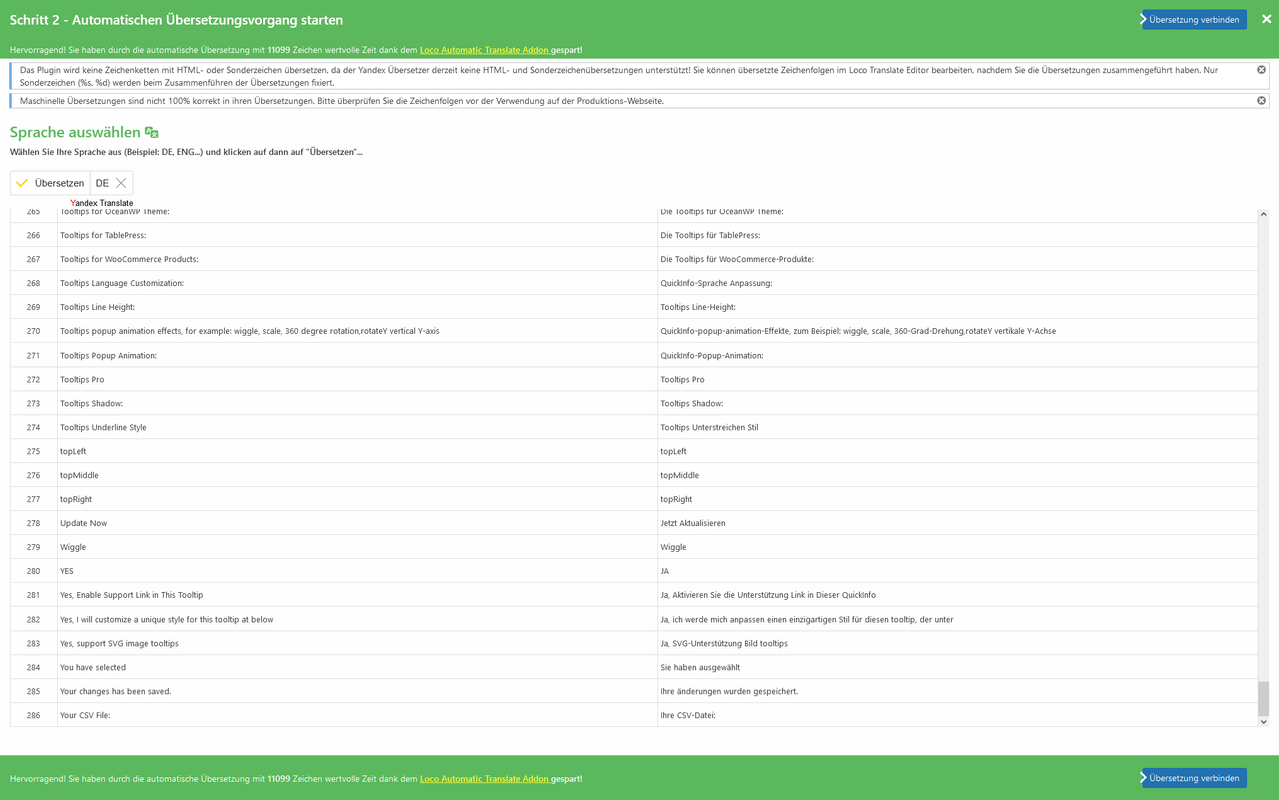
Task: Click translation 'Die Tooltips für WooCommerce-Produkte:'
Action: coord(737,259)
